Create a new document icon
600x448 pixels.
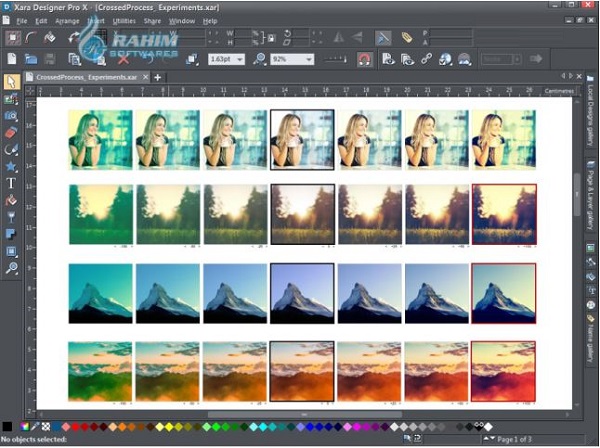pyautogui.click(x=12, y=59)
